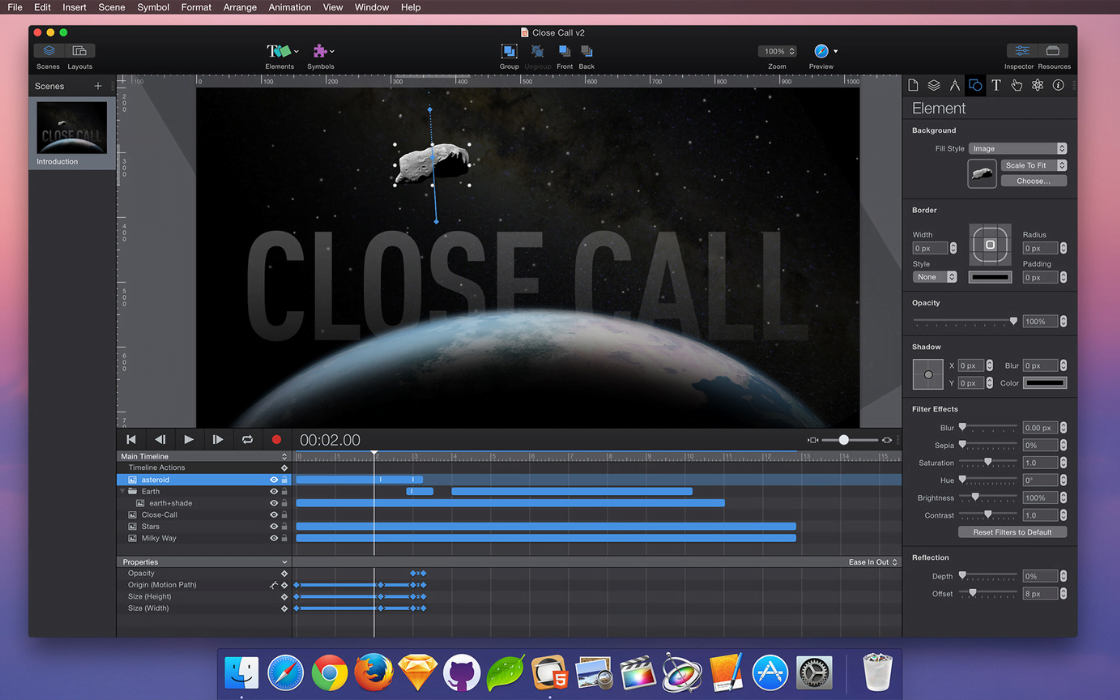Open the Physics atom inspector tab
The image size is (1120, 700).
[1037, 86]
